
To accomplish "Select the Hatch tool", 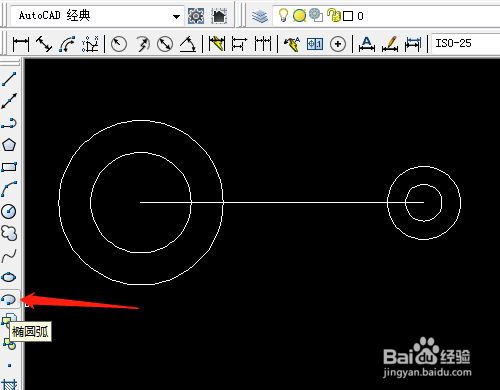I will coord(9,384).
